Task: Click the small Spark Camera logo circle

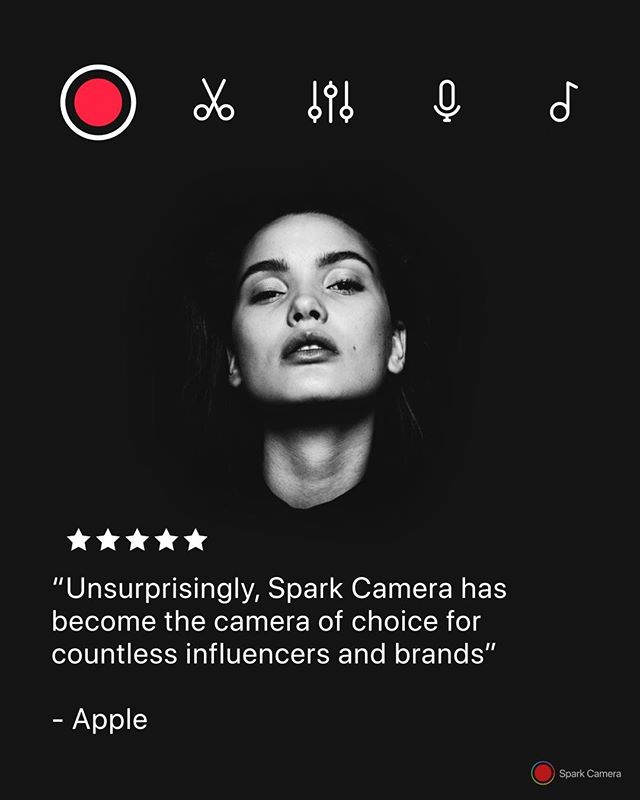Action: click(543, 773)
